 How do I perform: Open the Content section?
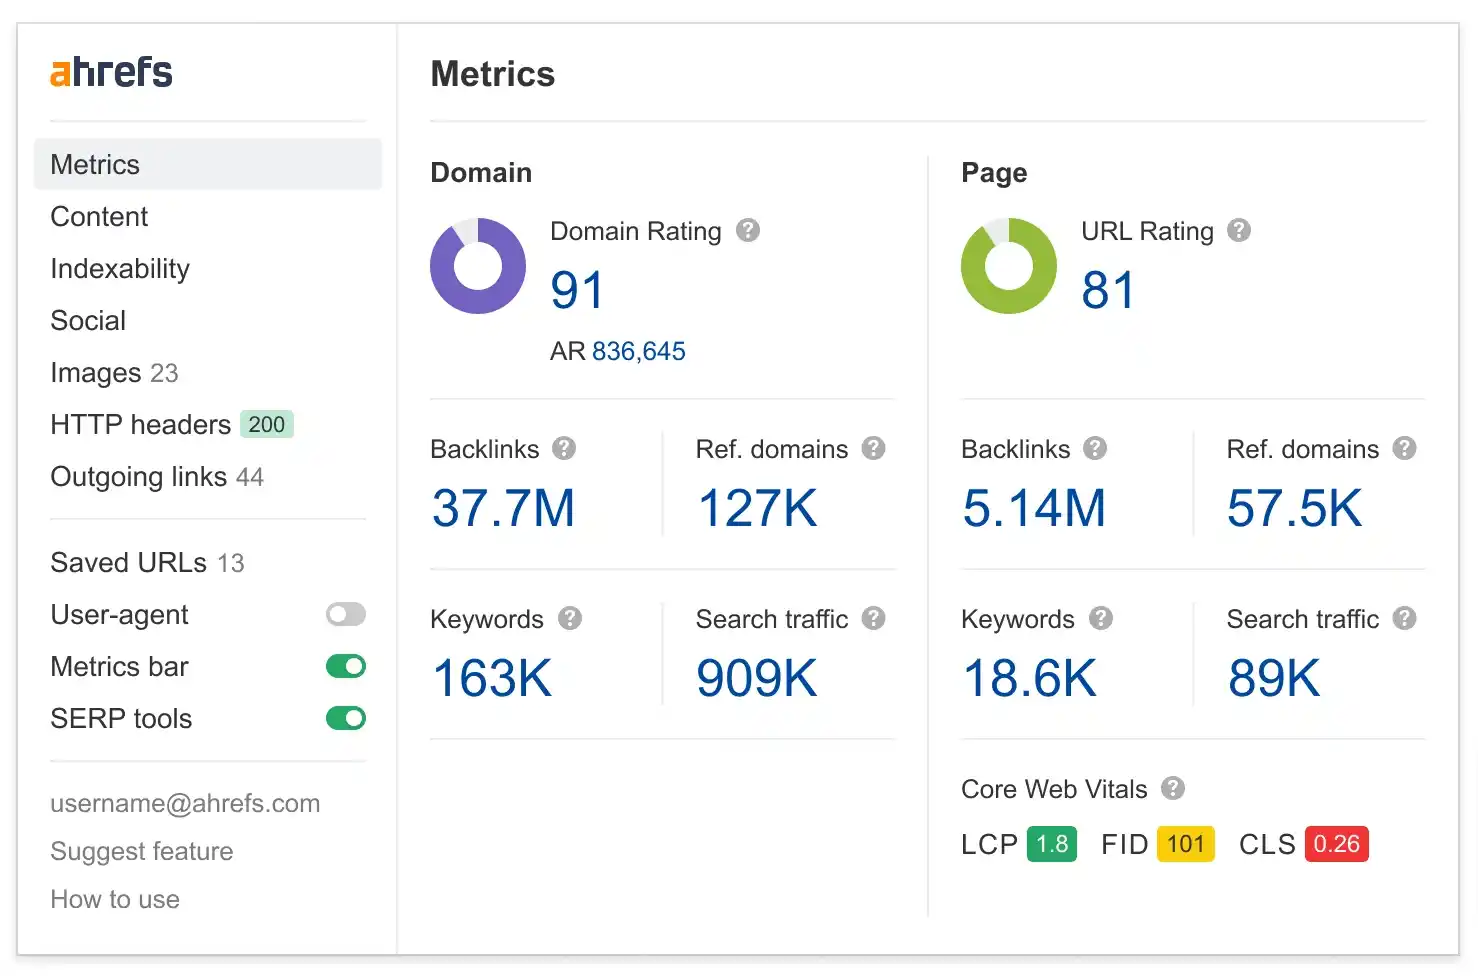click(x=99, y=216)
